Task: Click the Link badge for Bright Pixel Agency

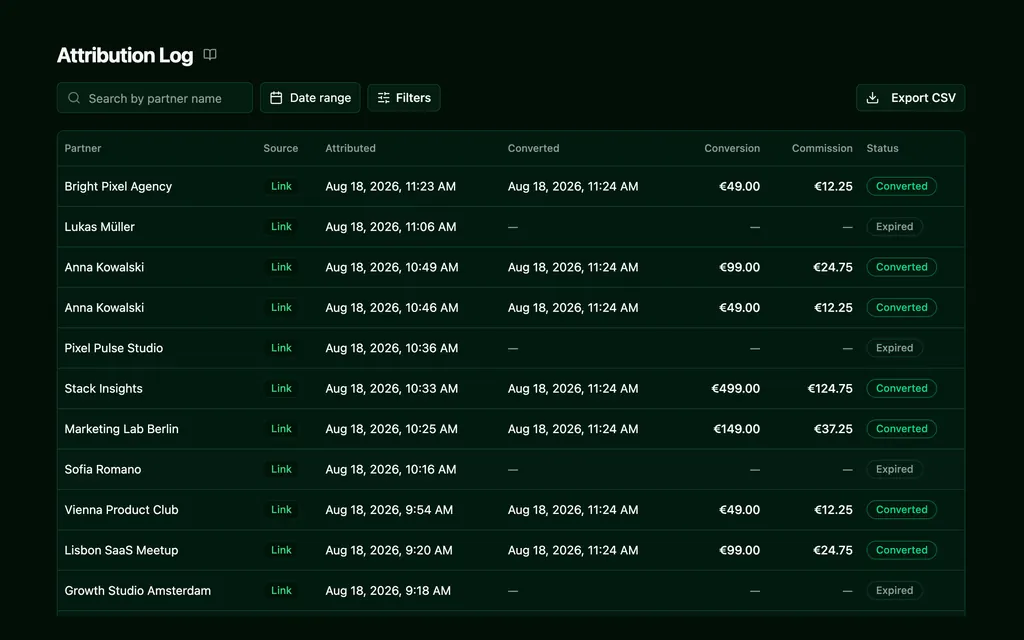Action: pos(281,186)
